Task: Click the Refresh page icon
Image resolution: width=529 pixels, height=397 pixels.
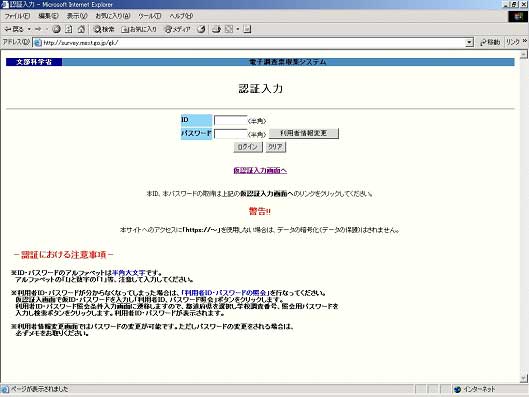Action: click(x=68, y=29)
